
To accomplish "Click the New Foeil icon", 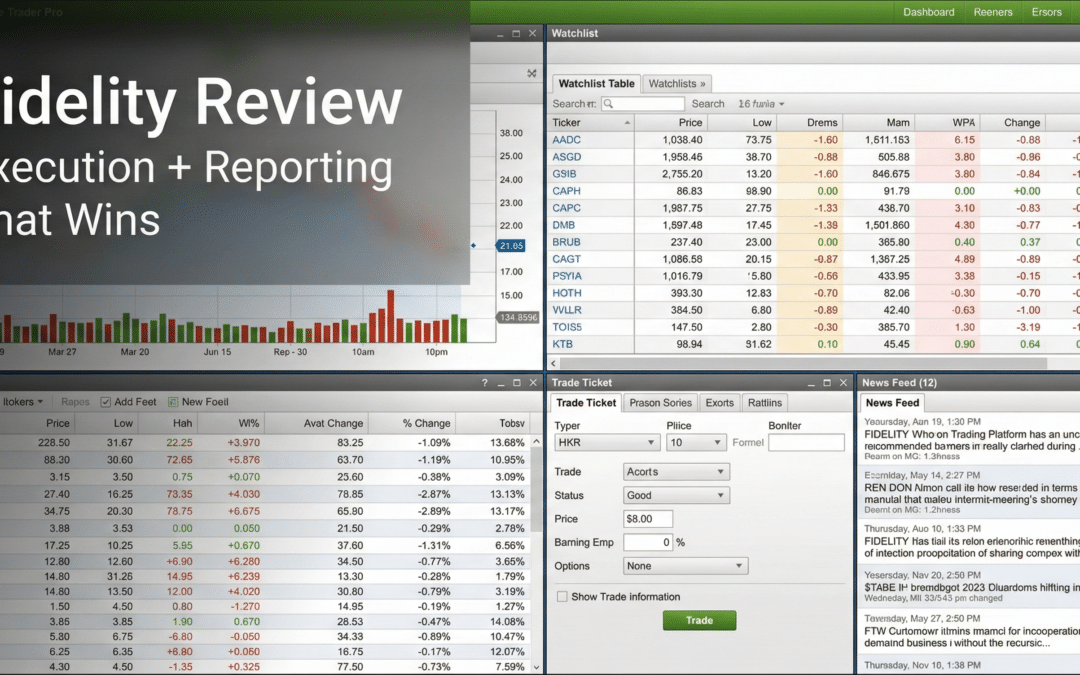I will (x=173, y=402).
